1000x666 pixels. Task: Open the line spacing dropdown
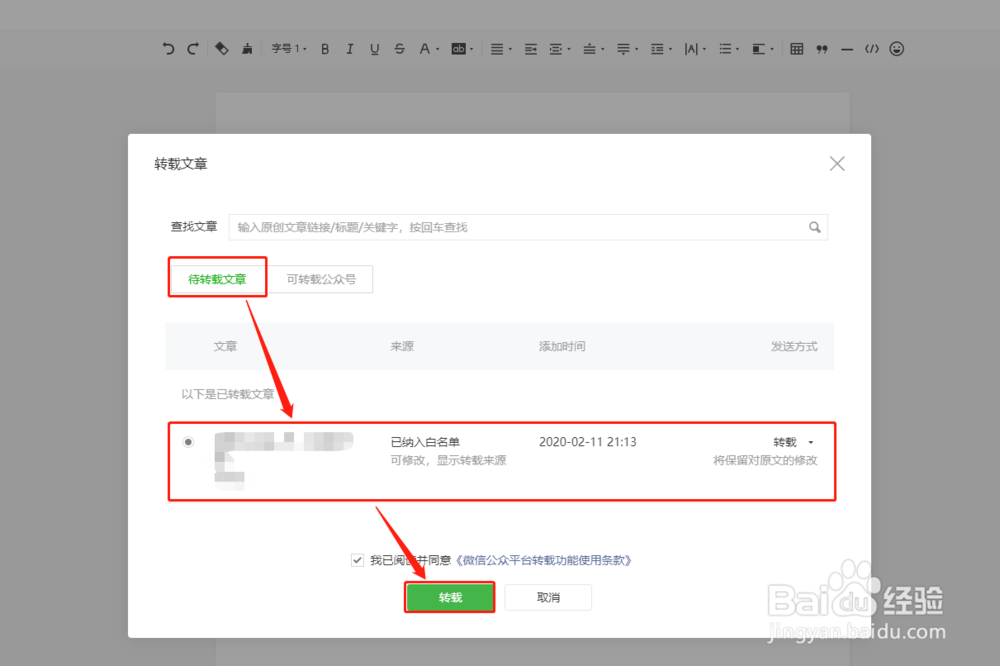point(661,49)
